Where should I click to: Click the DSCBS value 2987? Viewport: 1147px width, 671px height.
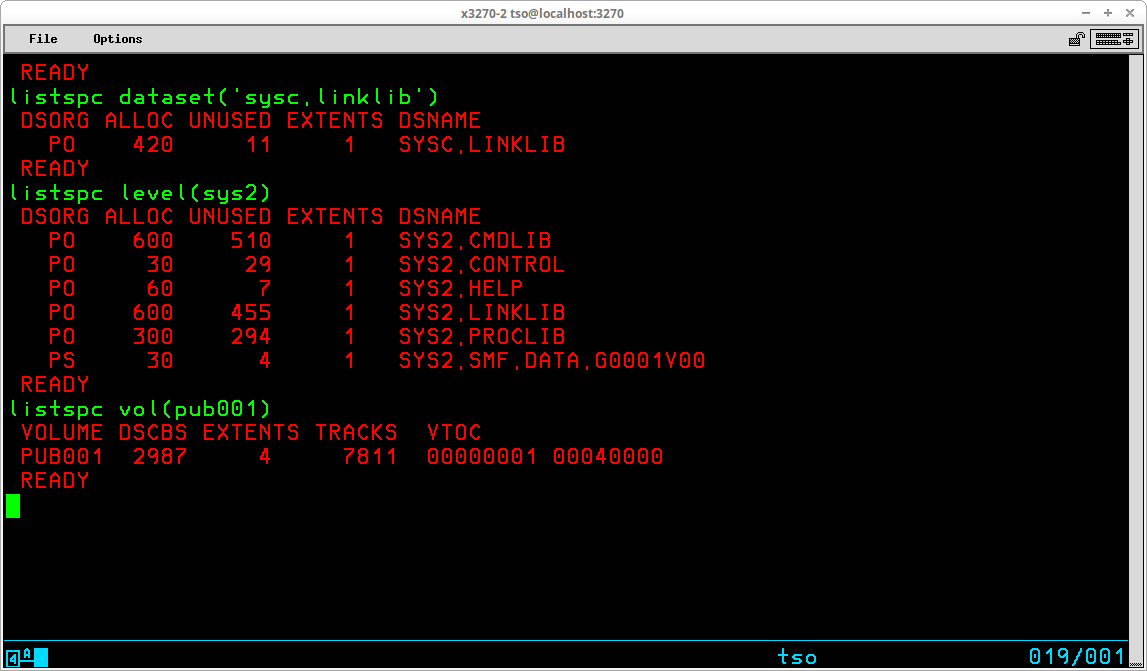[x=160, y=457]
